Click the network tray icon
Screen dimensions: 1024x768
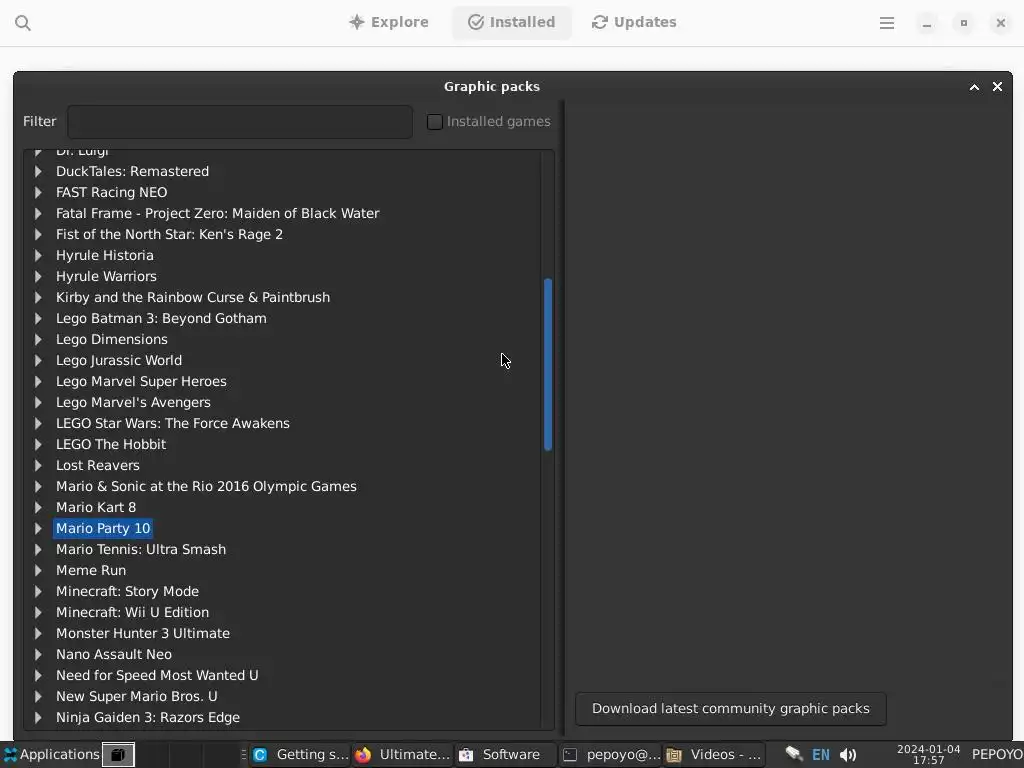coord(793,754)
